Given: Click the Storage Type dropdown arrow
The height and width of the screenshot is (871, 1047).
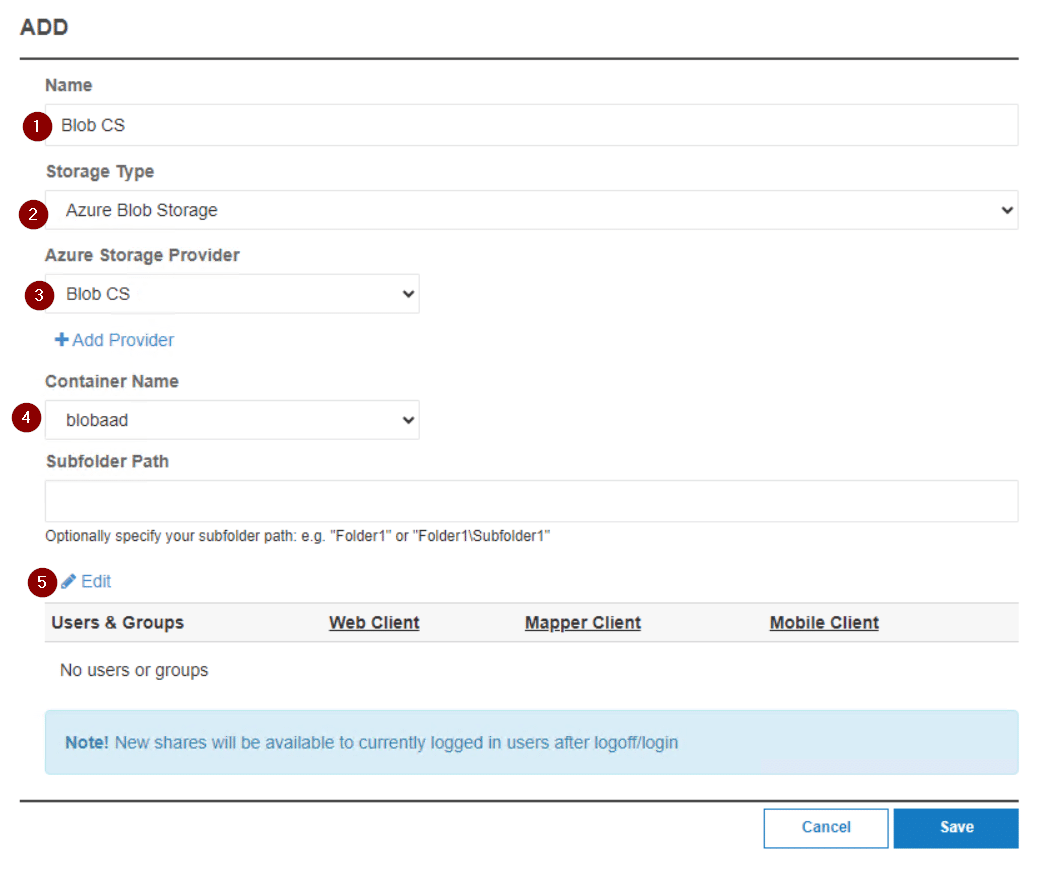Looking at the screenshot, I should [x=1005, y=210].
